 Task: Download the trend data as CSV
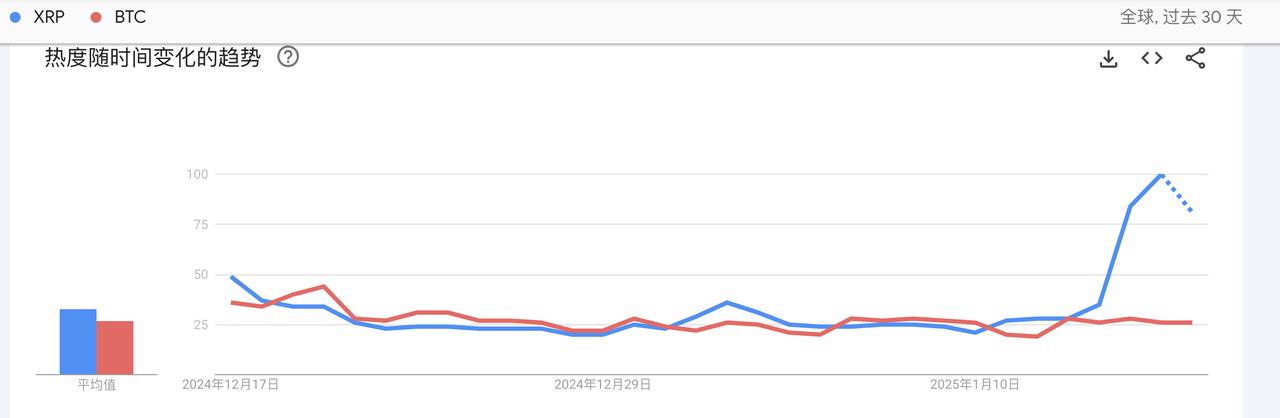click(x=1108, y=59)
